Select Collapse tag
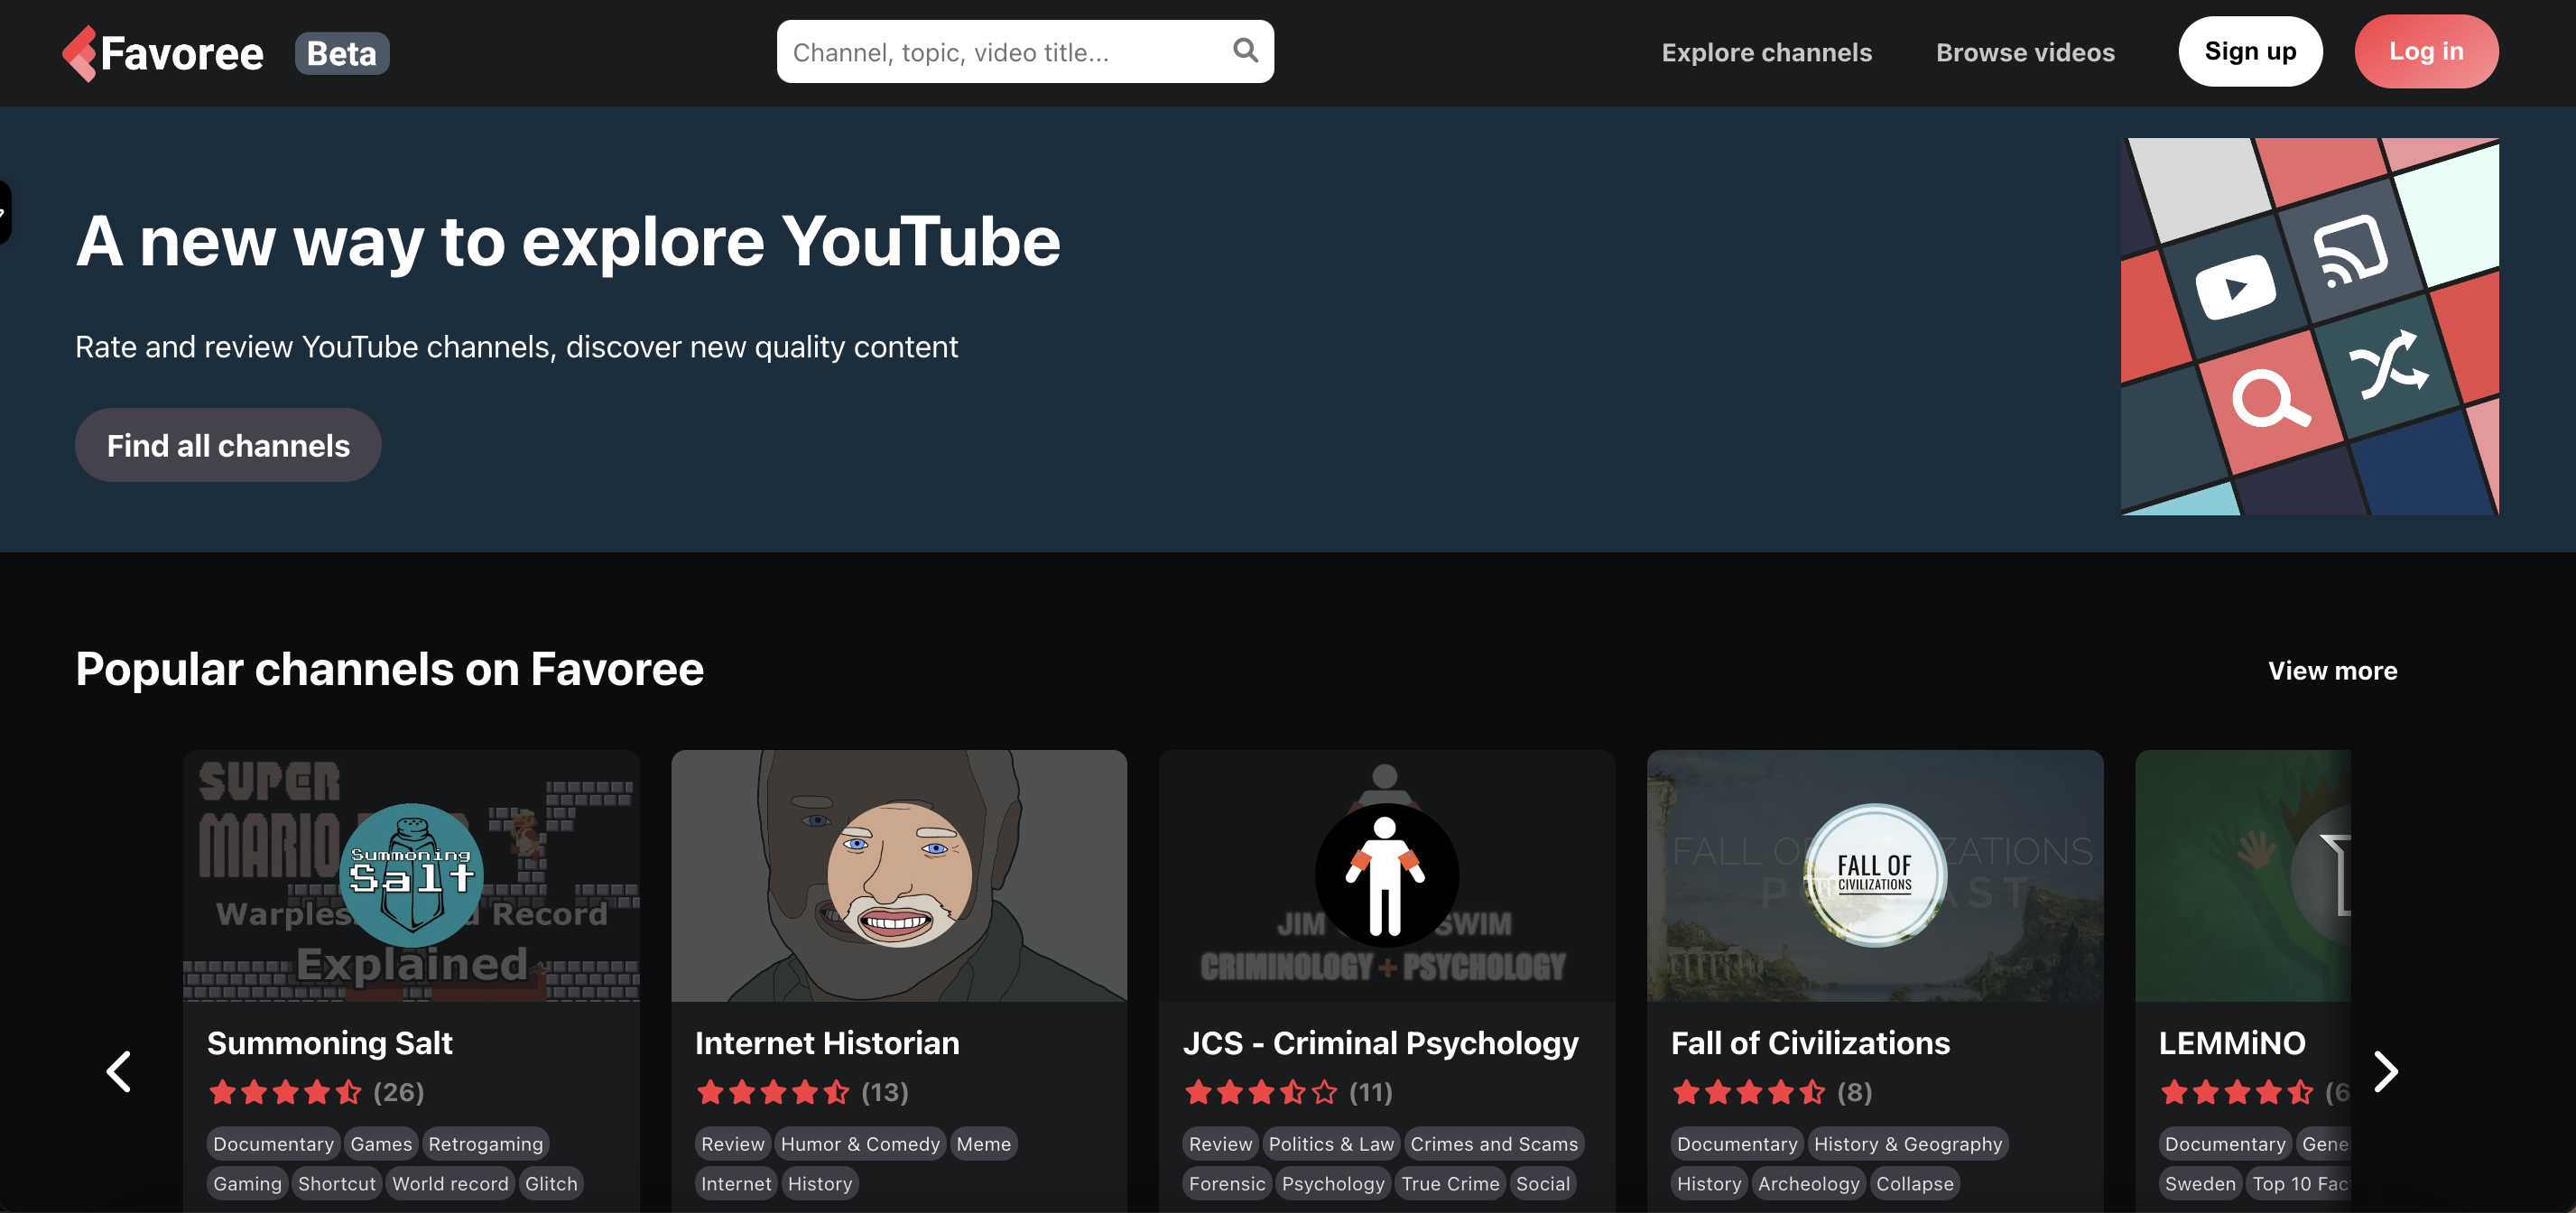 click(x=1914, y=1183)
